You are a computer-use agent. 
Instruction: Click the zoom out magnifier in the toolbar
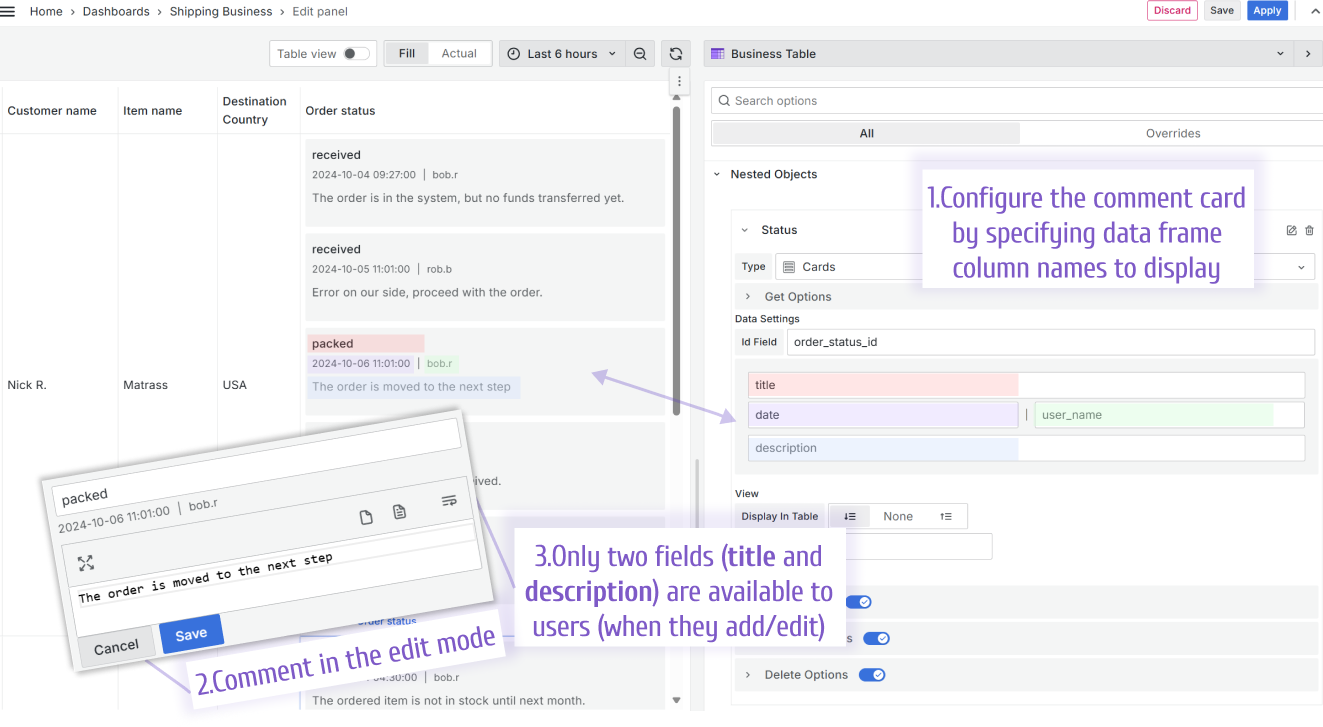tap(640, 53)
